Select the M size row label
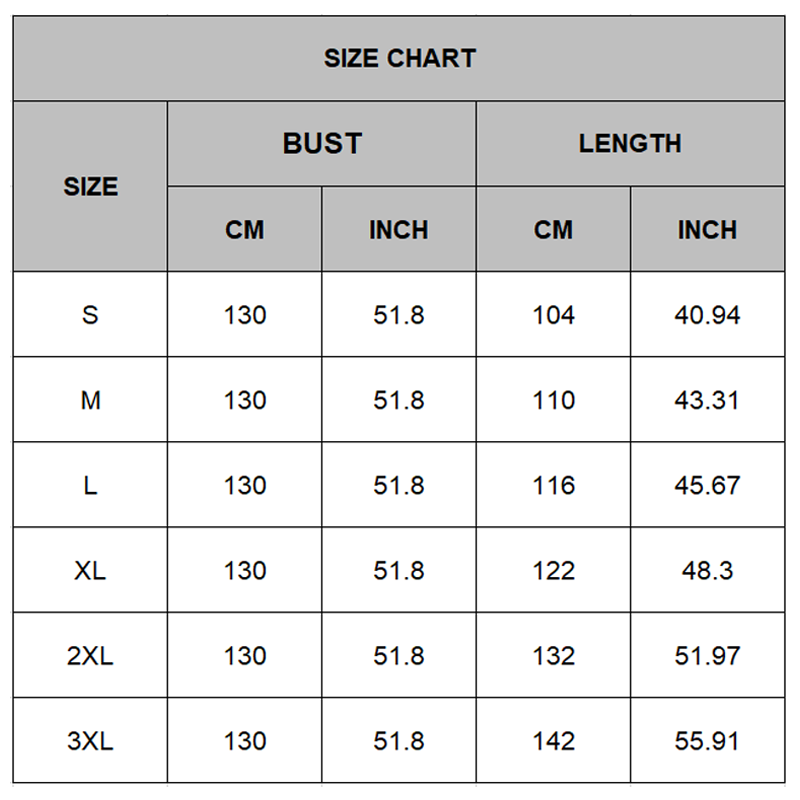Viewport: 800px width, 800px height. tap(90, 400)
